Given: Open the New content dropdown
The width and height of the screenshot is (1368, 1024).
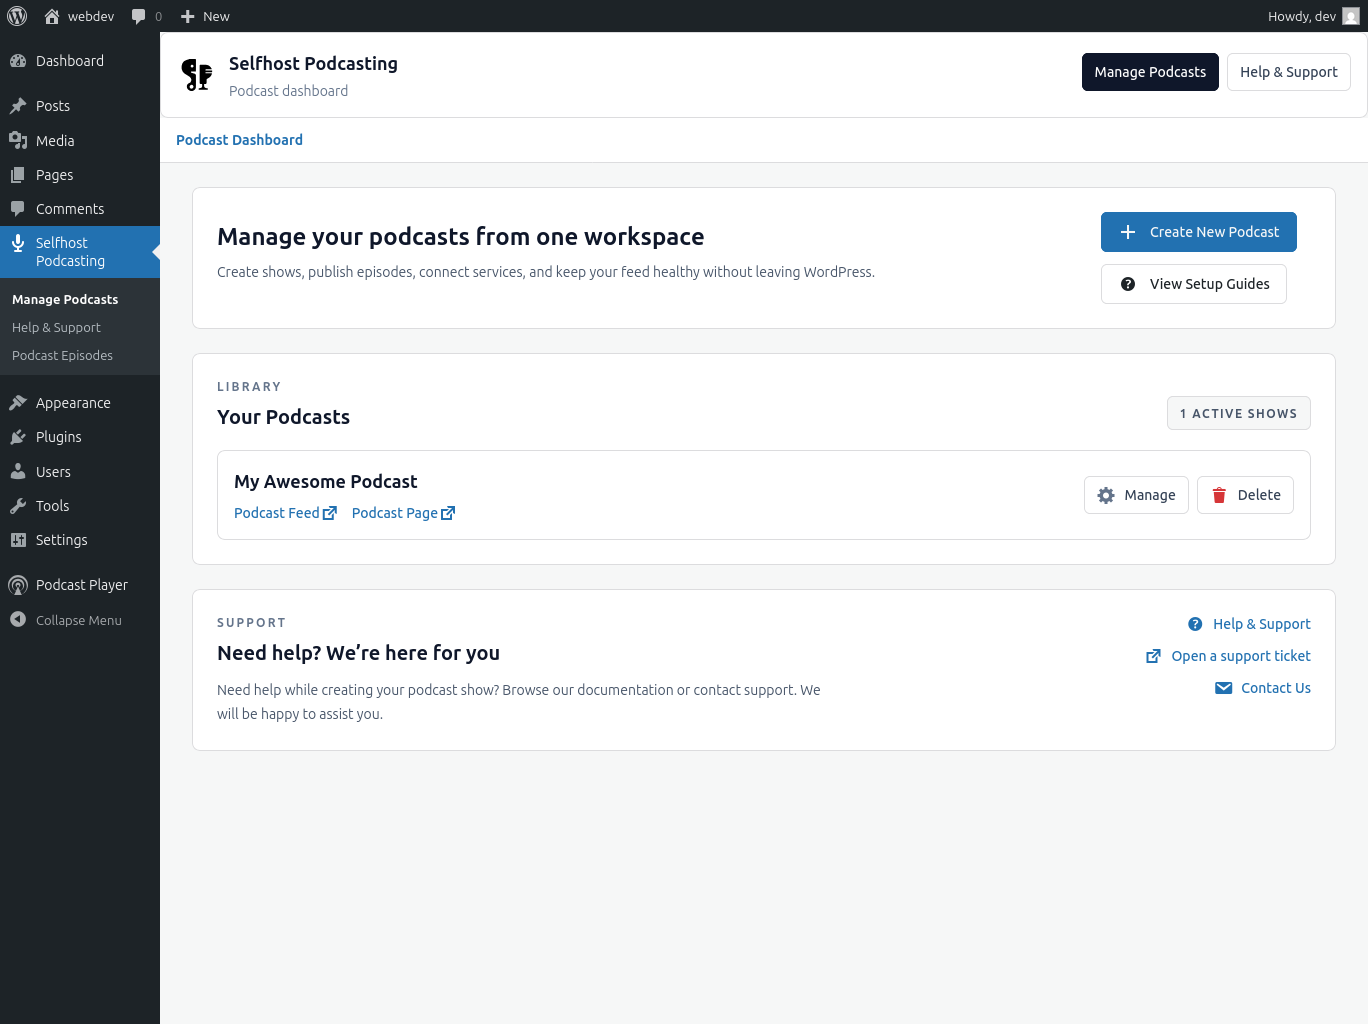Looking at the screenshot, I should [x=205, y=16].
